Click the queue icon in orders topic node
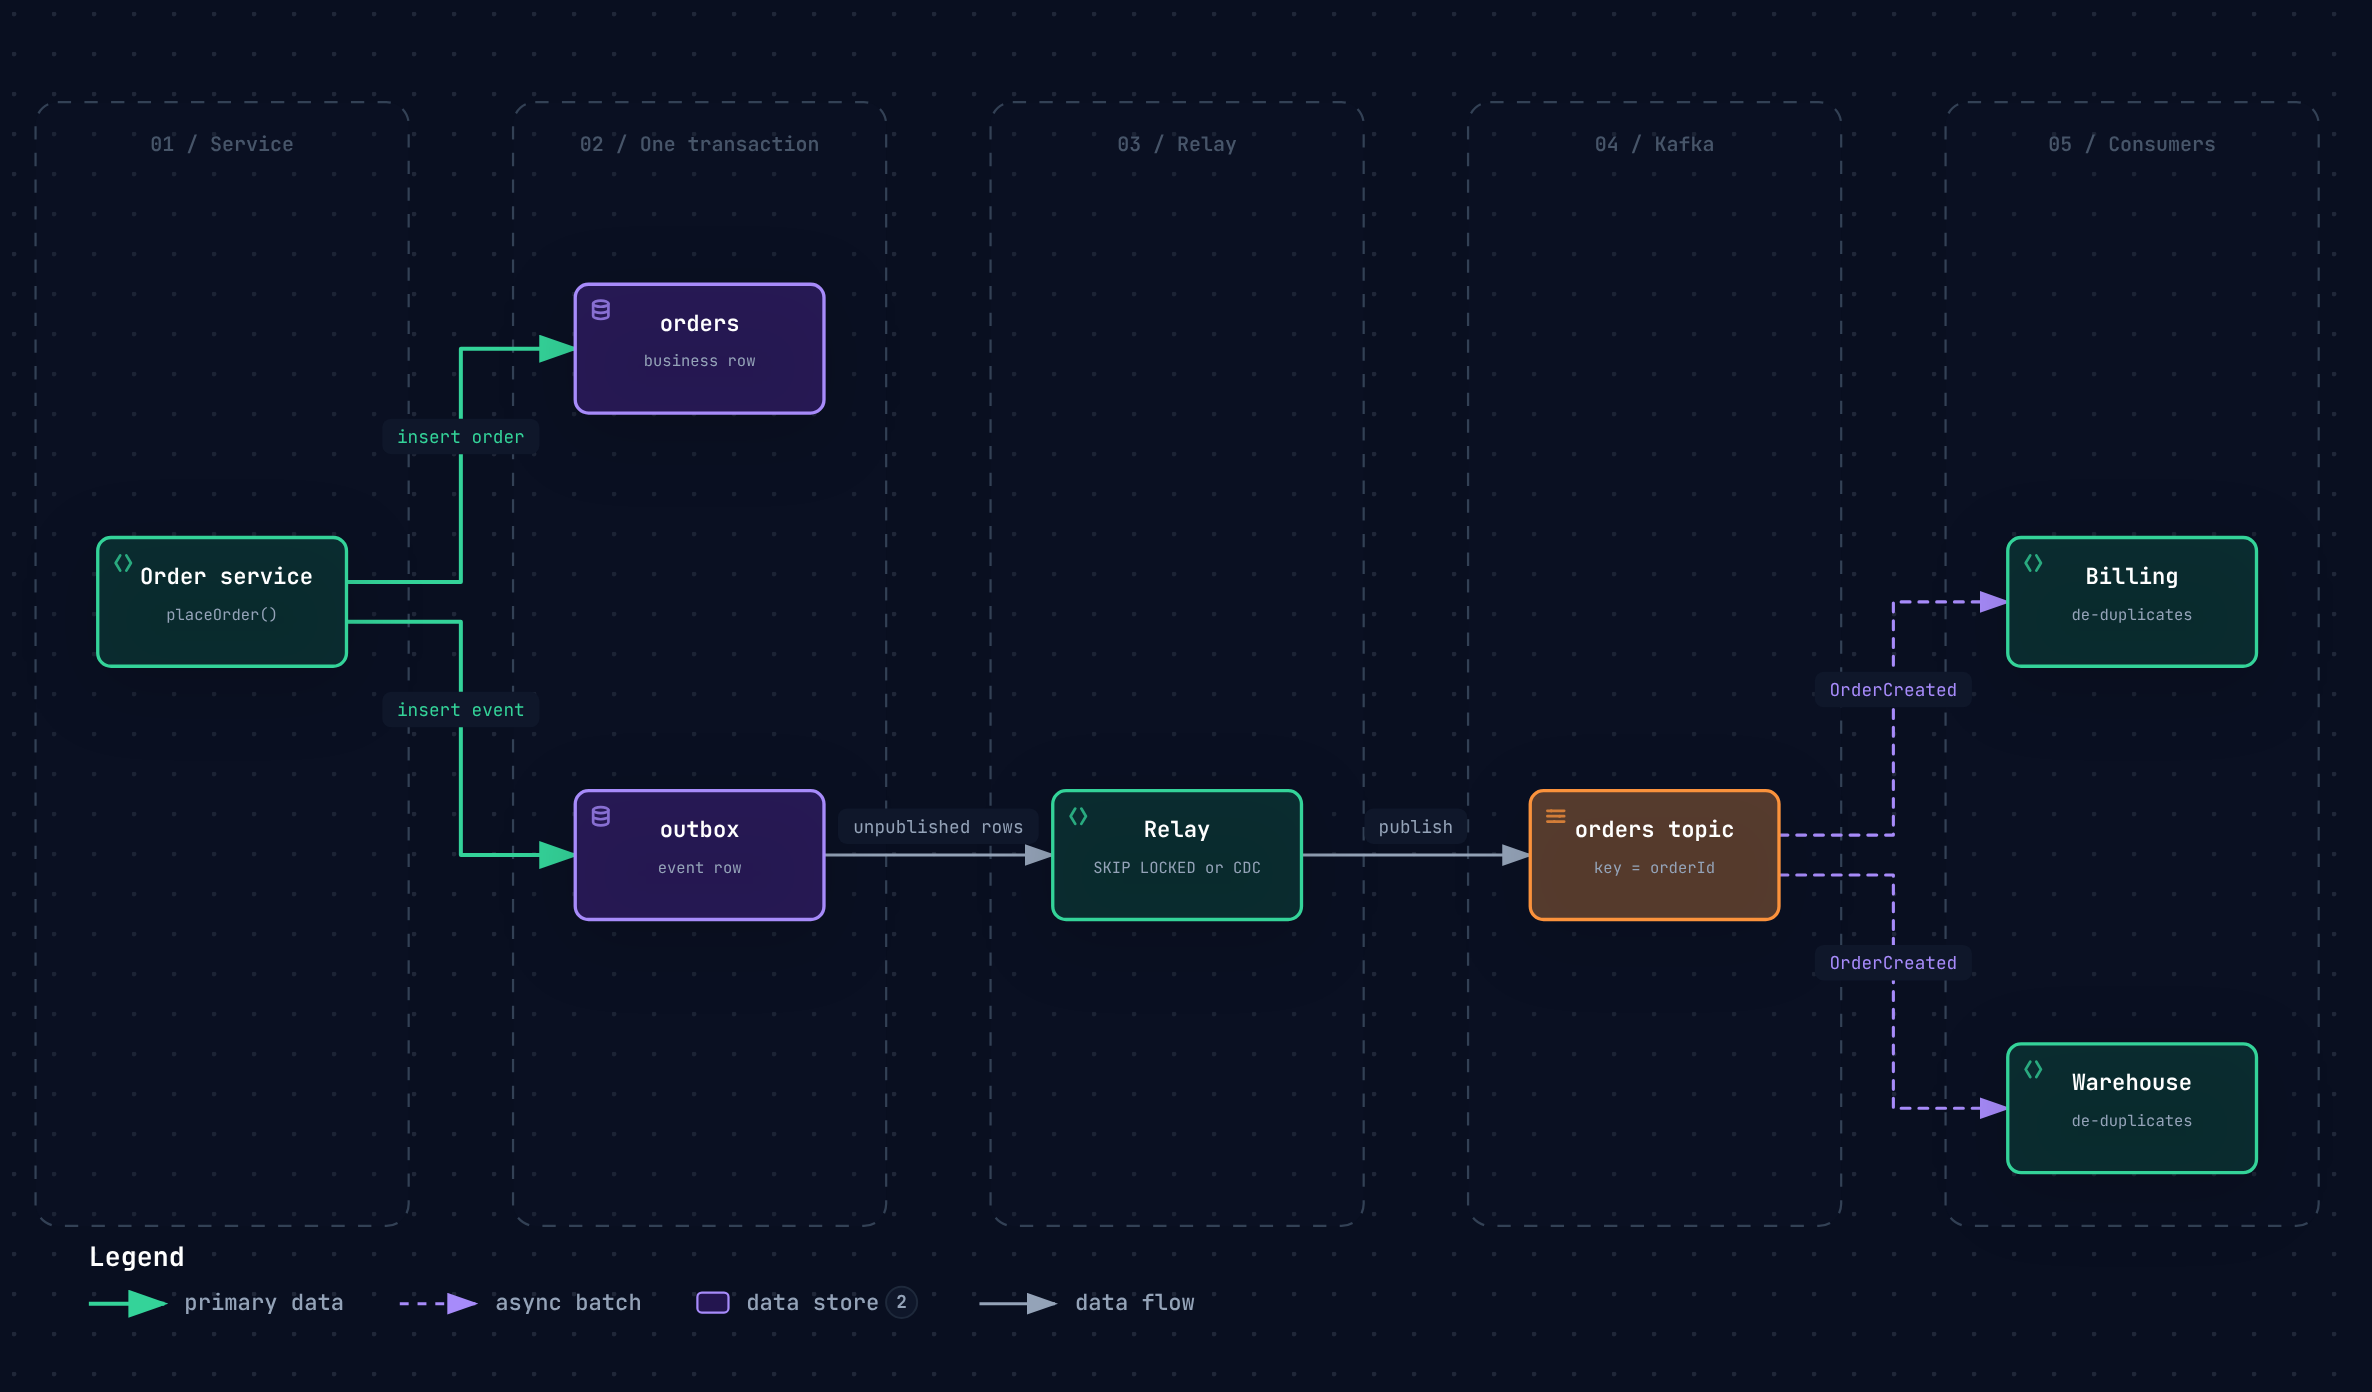This screenshot has width=2372, height=1392. pos(1556,816)
